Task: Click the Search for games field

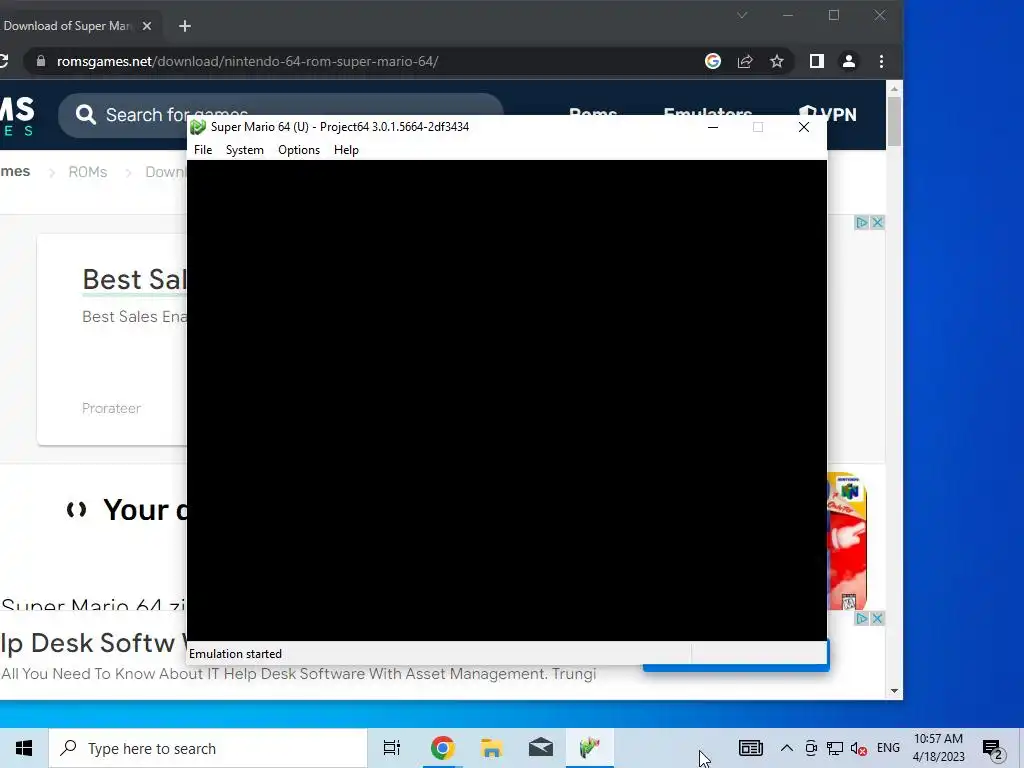Action: (281, 115)
